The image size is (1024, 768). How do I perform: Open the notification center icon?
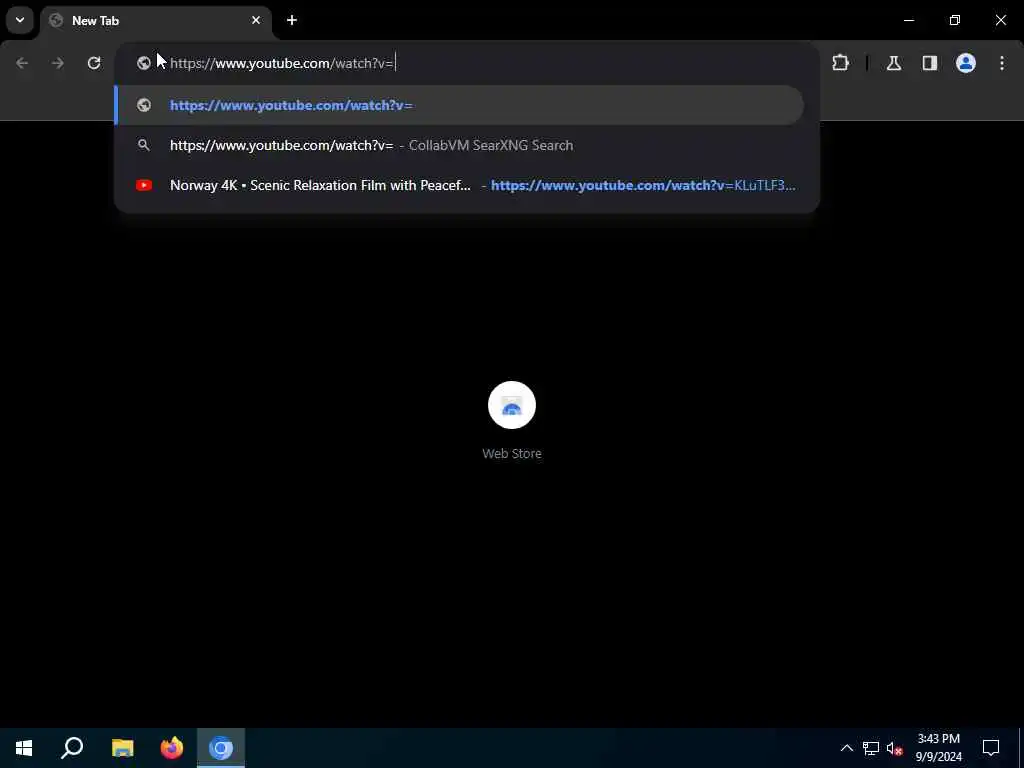point(991,748)
